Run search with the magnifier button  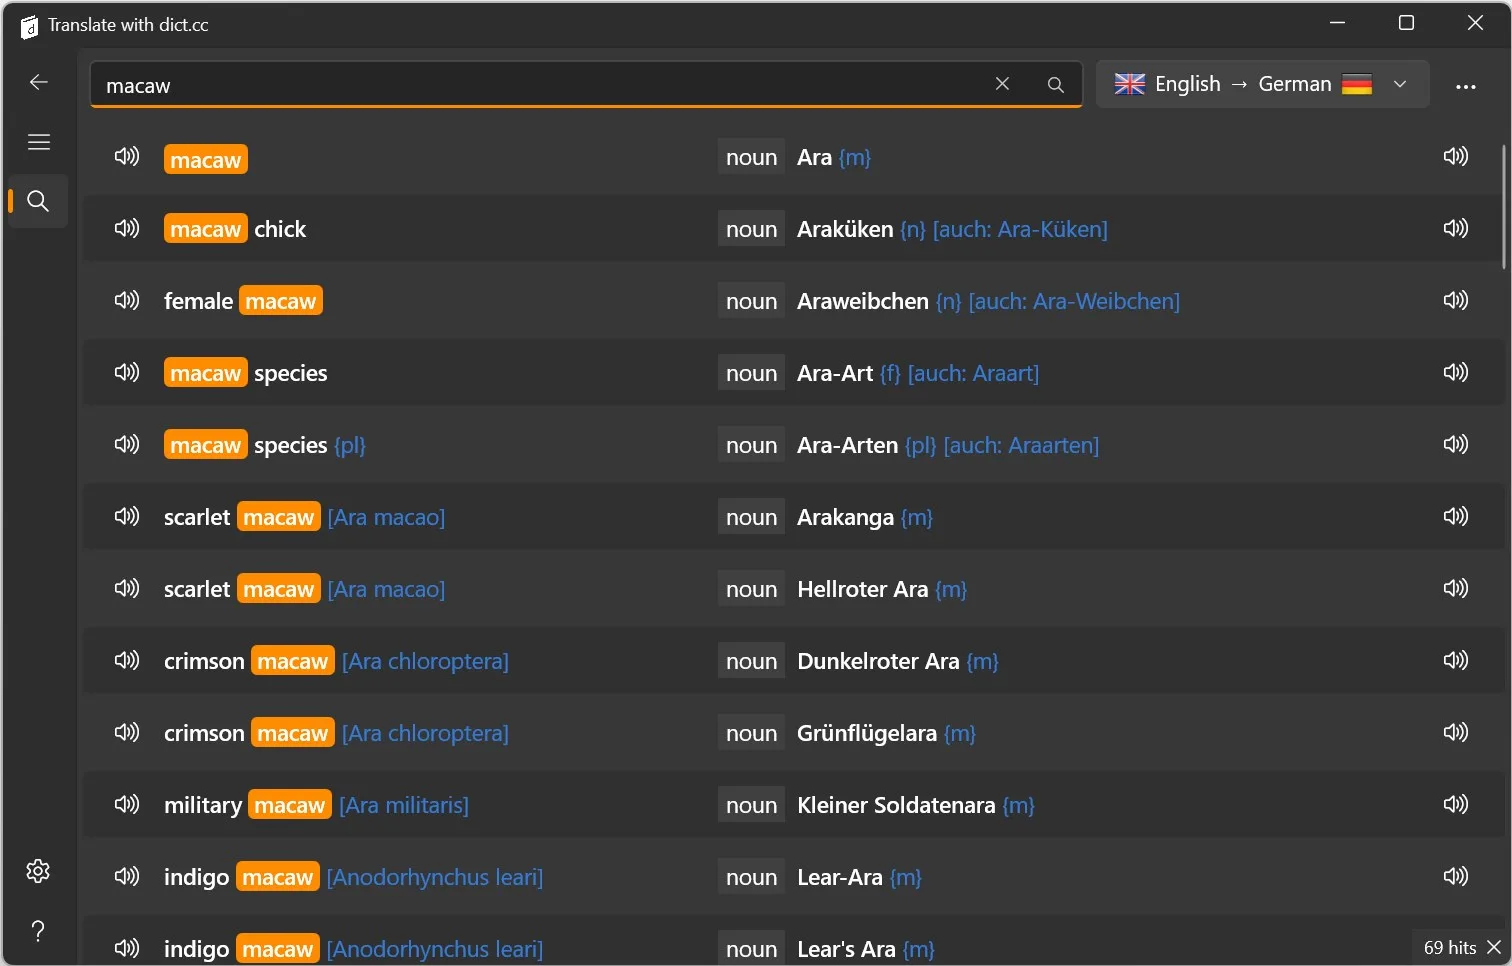1055,85
